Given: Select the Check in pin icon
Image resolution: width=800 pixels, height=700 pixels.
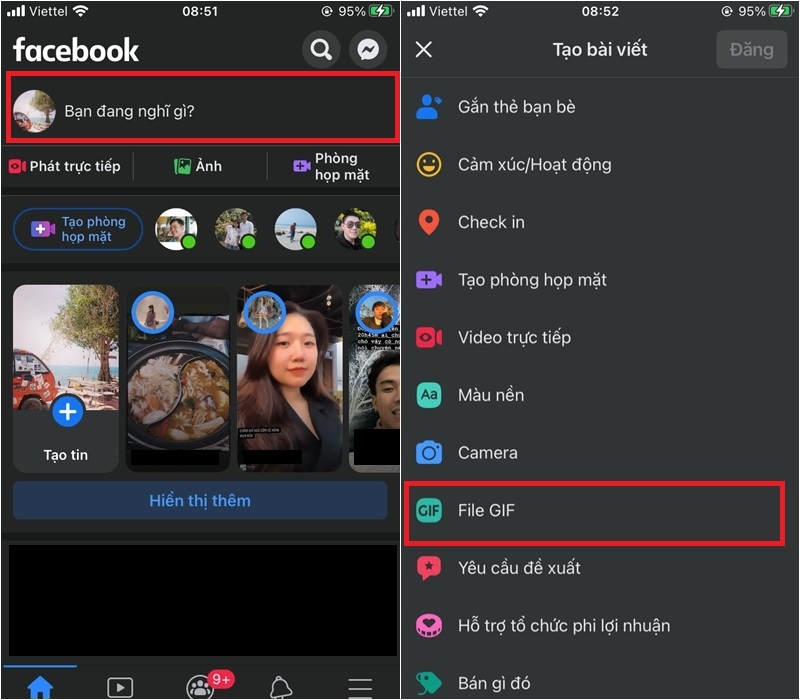Looking at the screenshot, I should [429, 222].
